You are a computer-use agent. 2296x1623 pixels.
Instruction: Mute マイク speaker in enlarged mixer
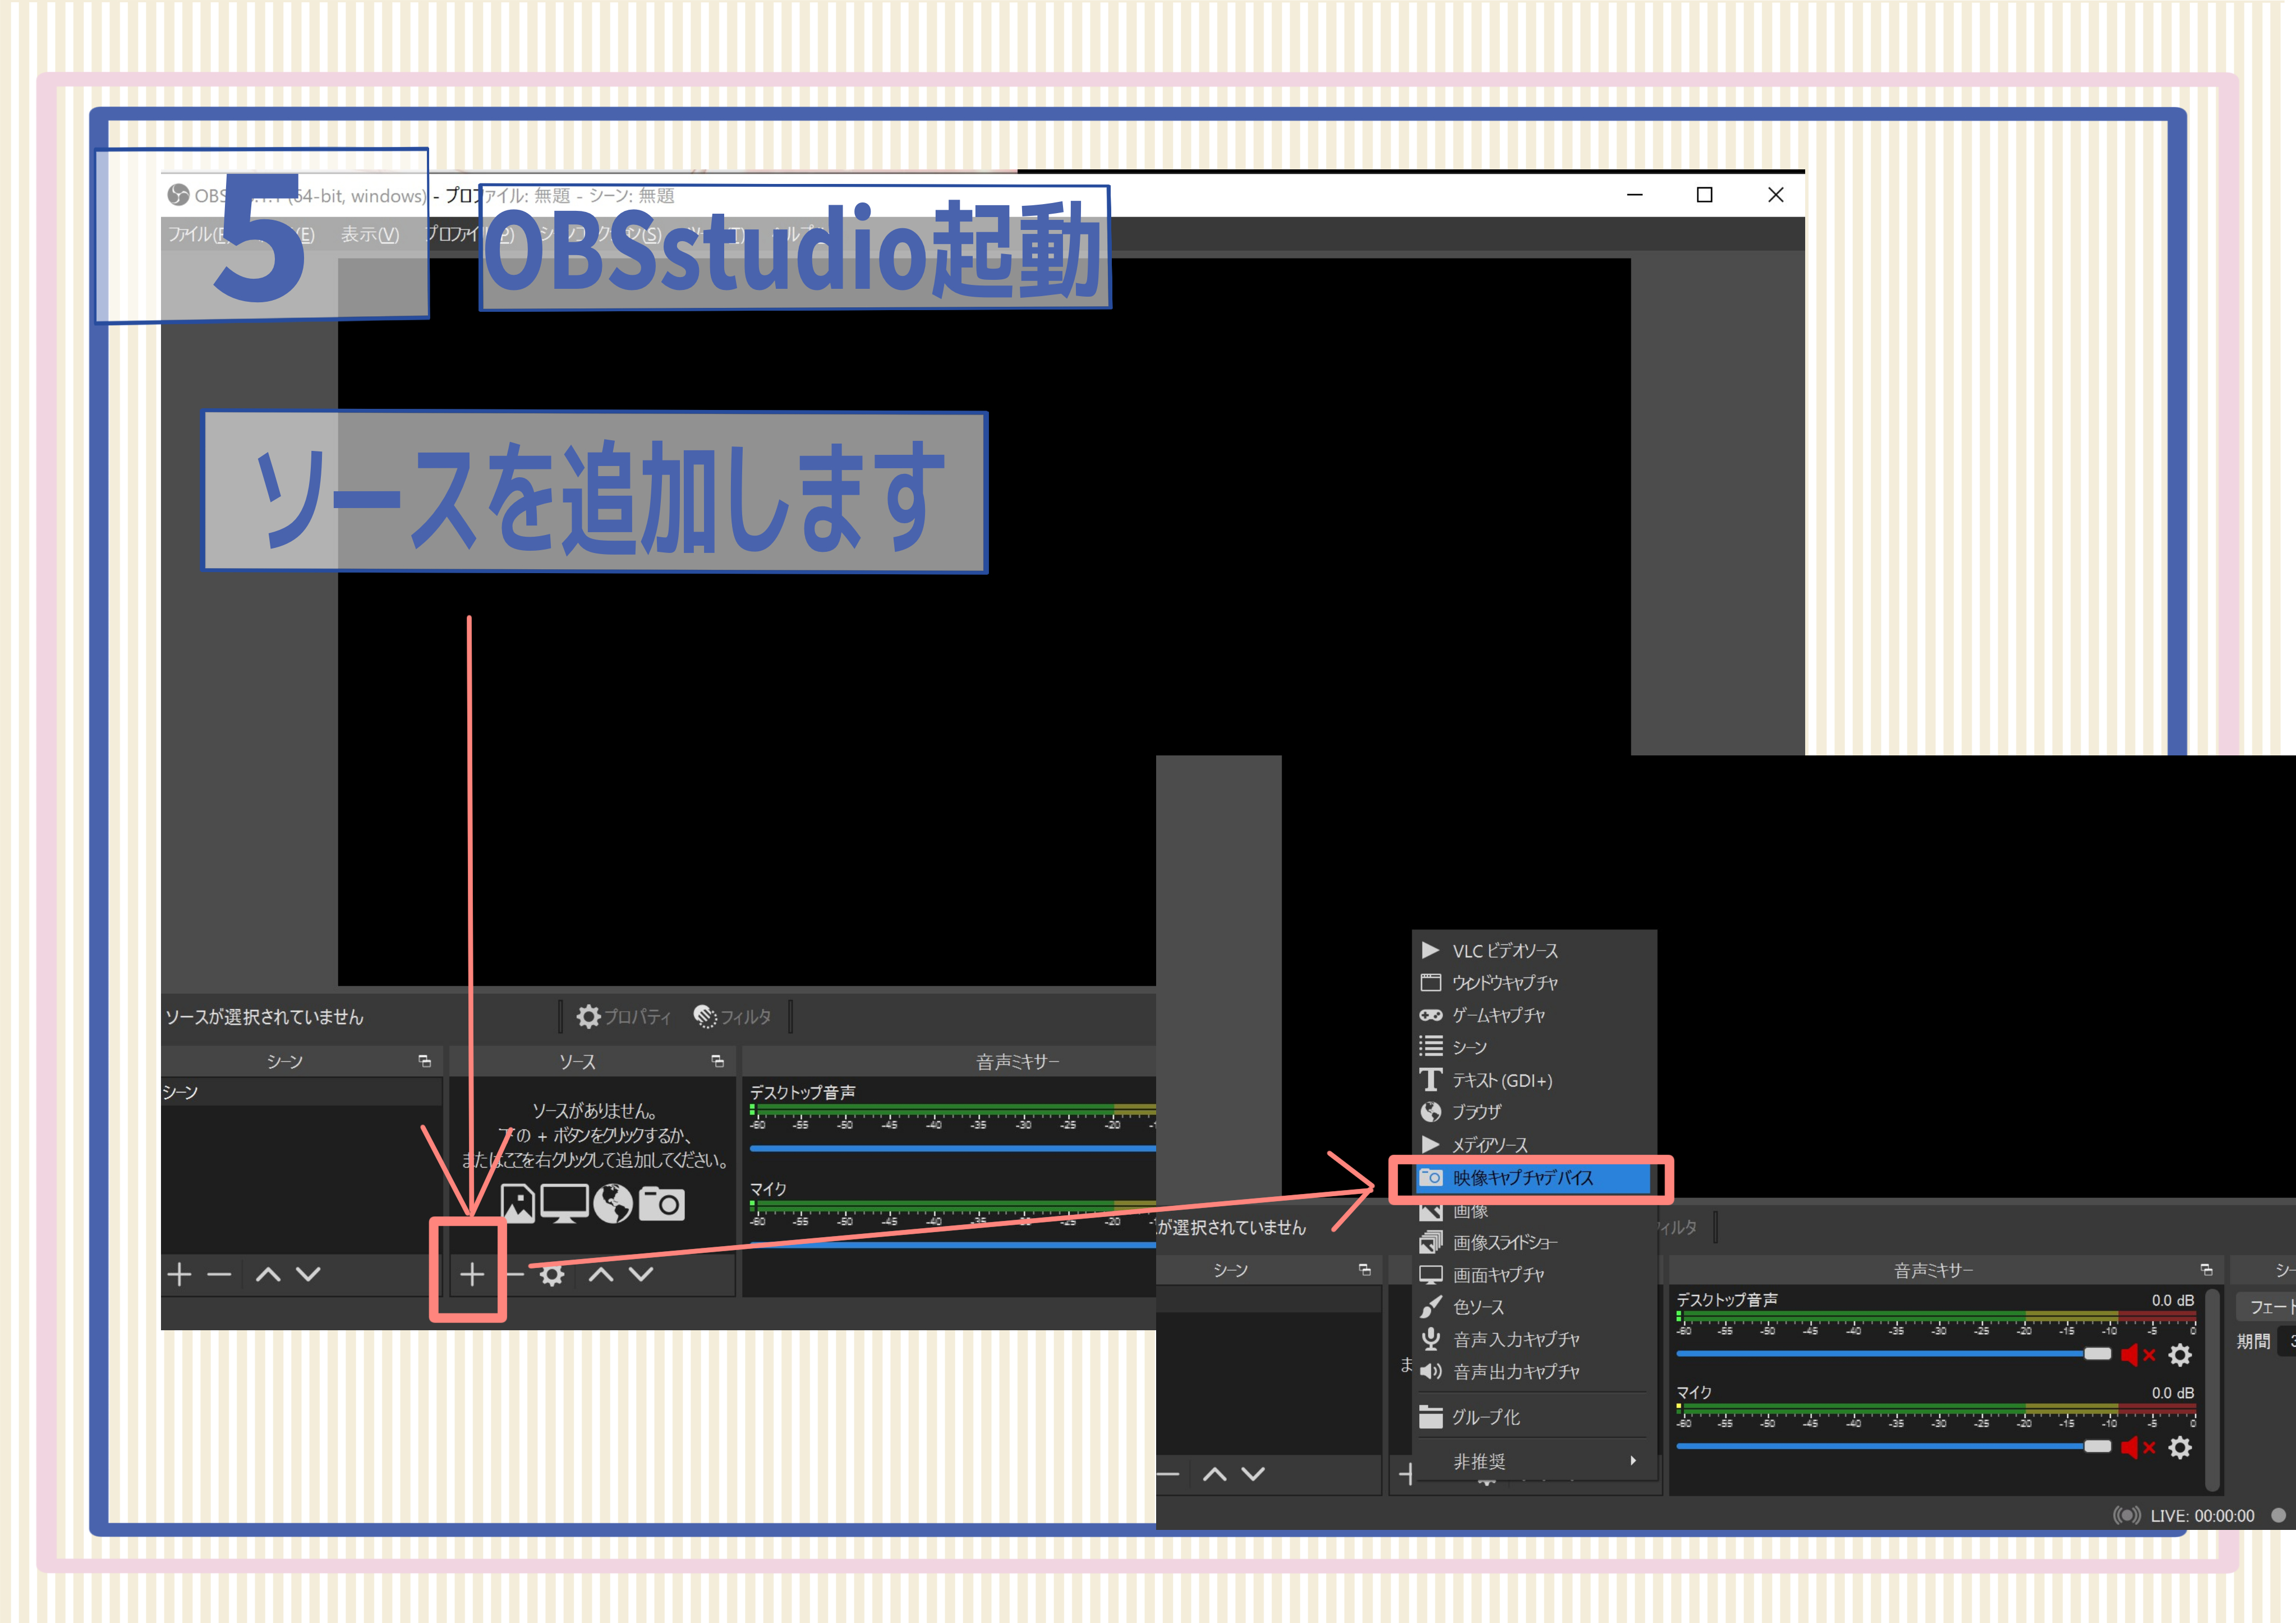click(2138, 1447)
